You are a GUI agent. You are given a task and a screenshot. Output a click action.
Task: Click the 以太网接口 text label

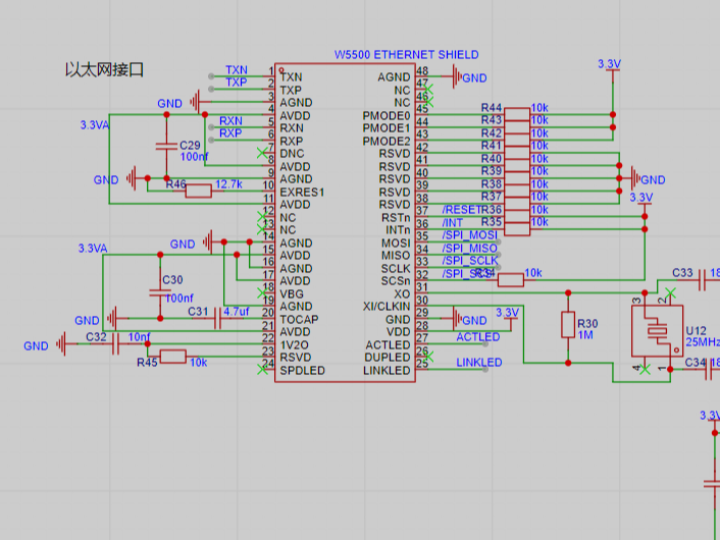tap(104, 70)
